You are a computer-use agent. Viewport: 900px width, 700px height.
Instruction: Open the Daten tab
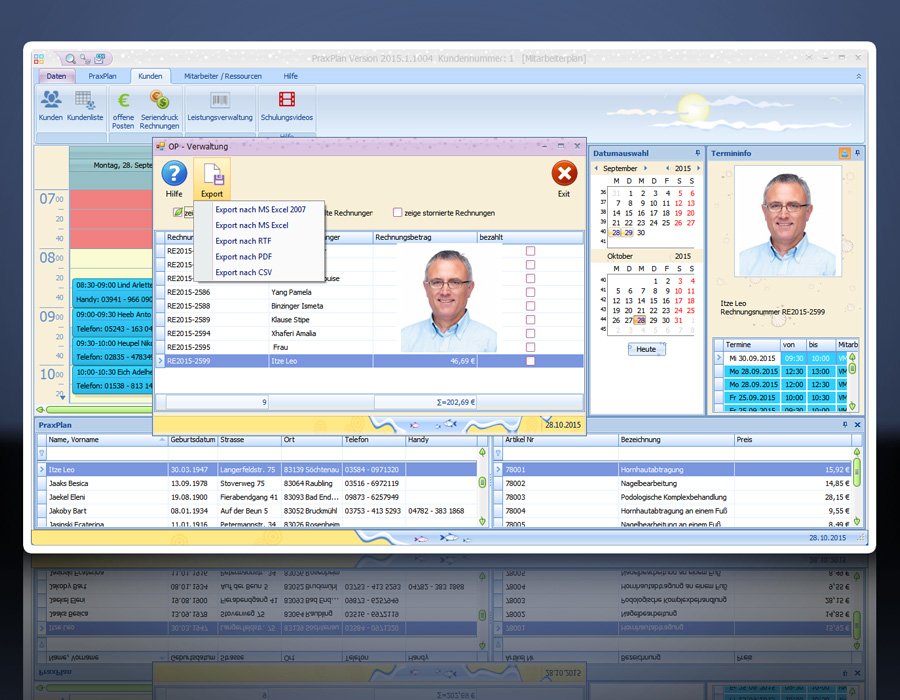coord(56,76)
